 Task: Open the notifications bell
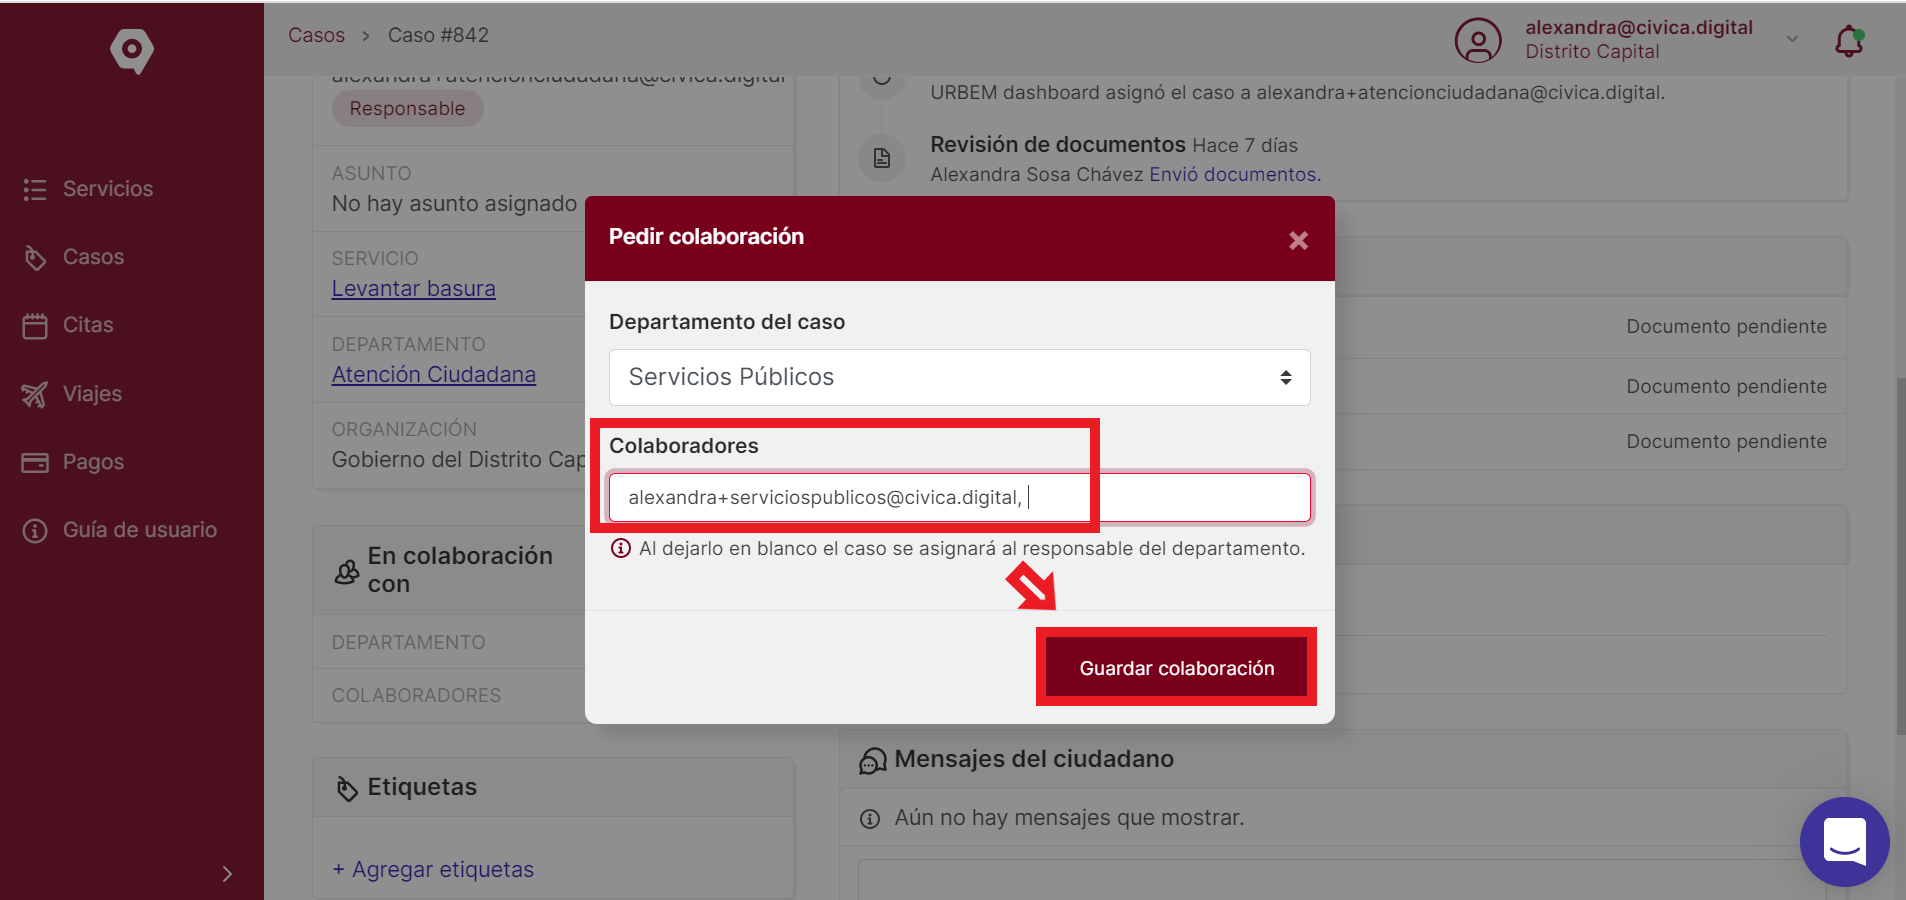coord(1849,41)
